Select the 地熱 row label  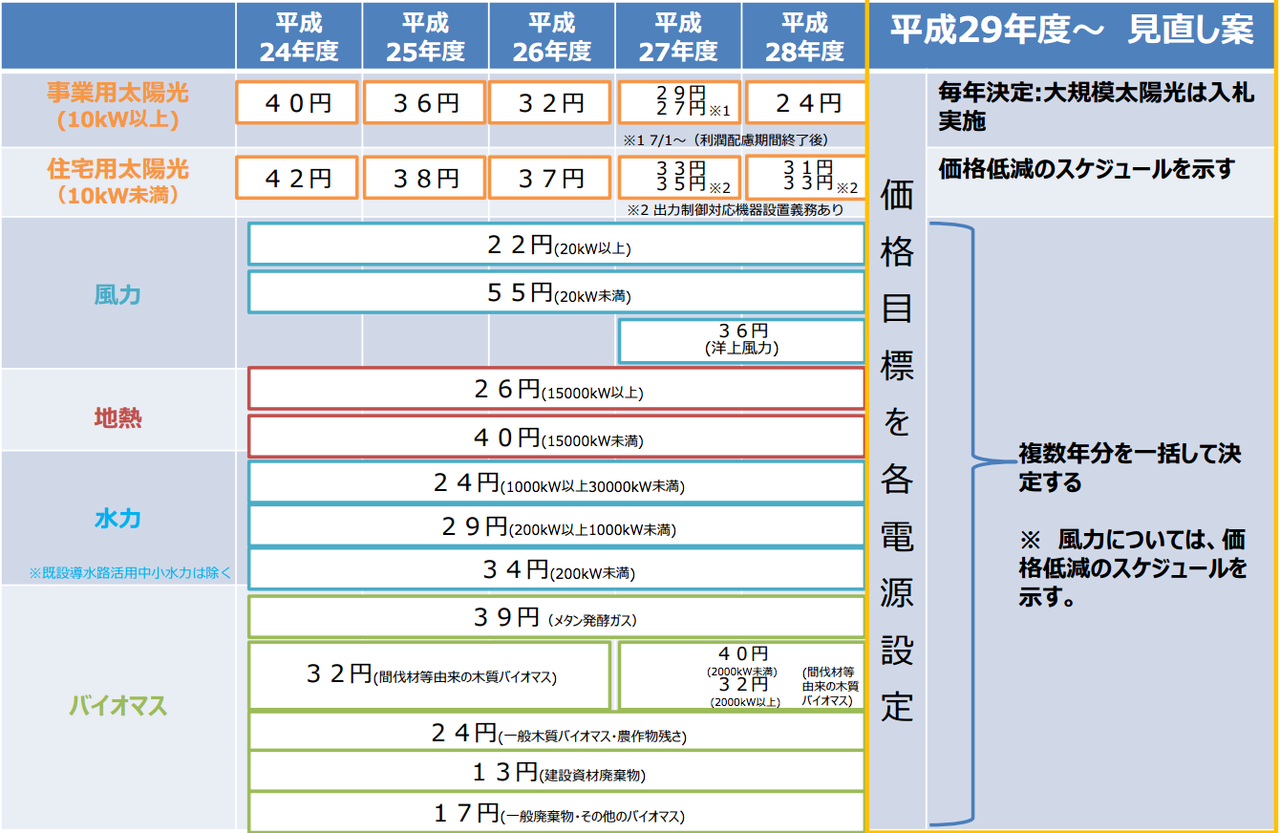[118, 417]
